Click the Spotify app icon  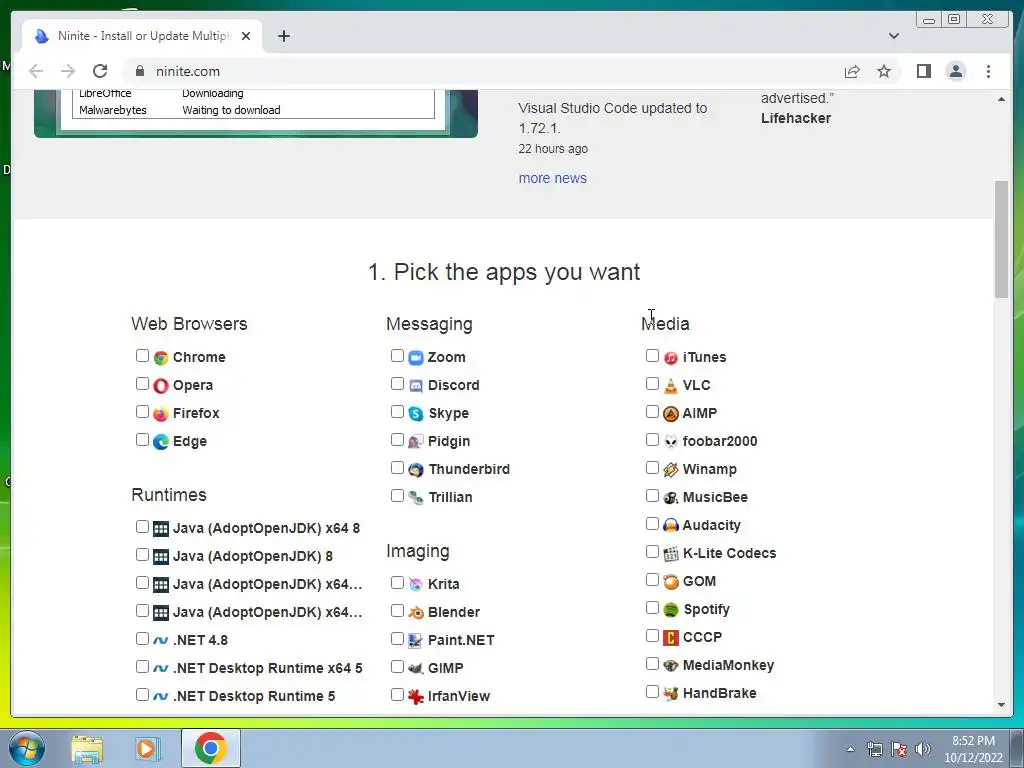[x=671, y=610]
